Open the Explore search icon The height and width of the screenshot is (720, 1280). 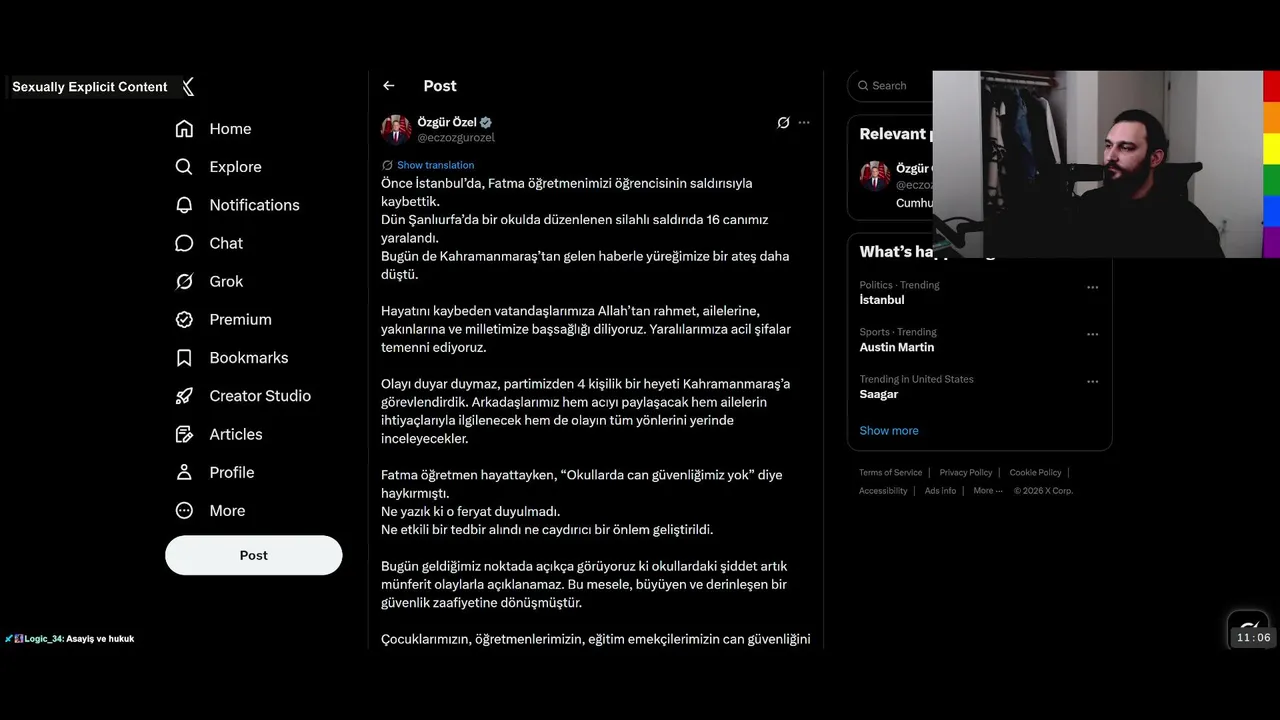[184, 167]
